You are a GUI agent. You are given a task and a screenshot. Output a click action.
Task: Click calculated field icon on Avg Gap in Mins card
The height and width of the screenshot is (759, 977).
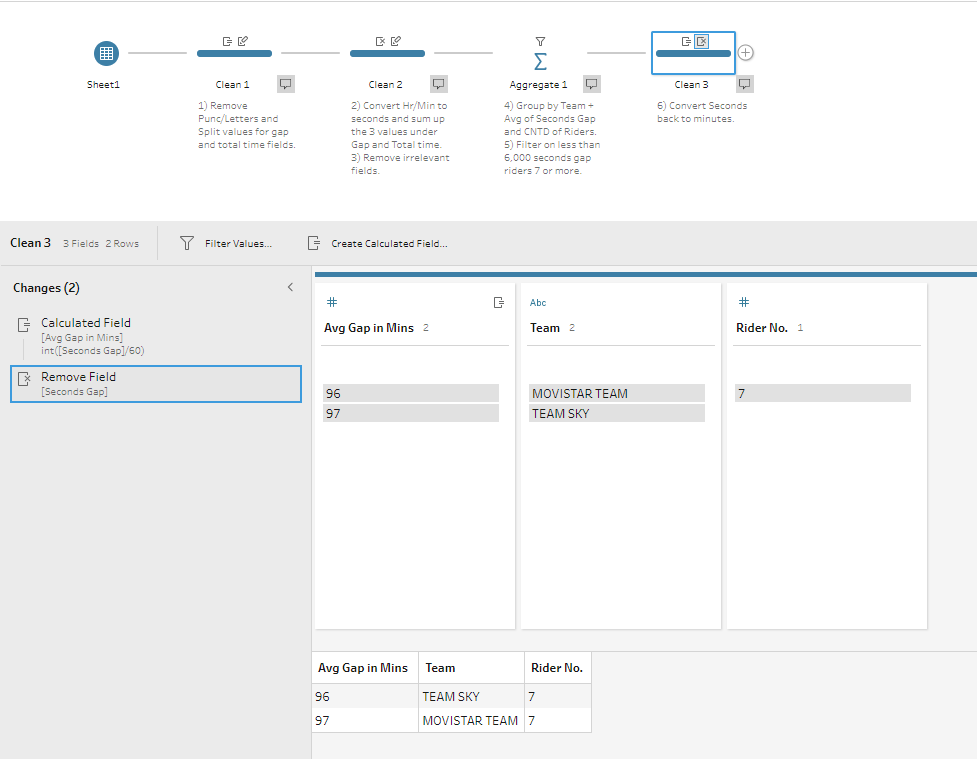pos(498,302)
